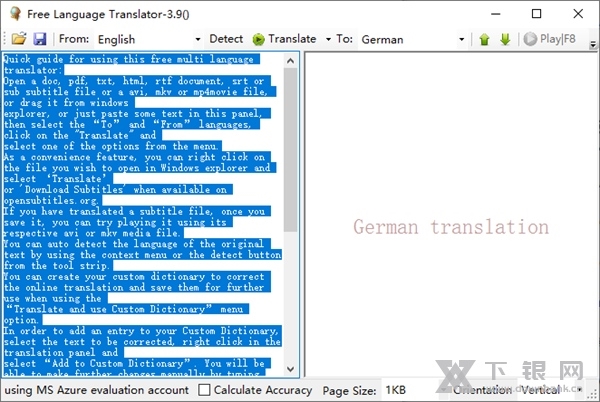
Task: Click the save floppy disk icon
Action: click(40, 39)
